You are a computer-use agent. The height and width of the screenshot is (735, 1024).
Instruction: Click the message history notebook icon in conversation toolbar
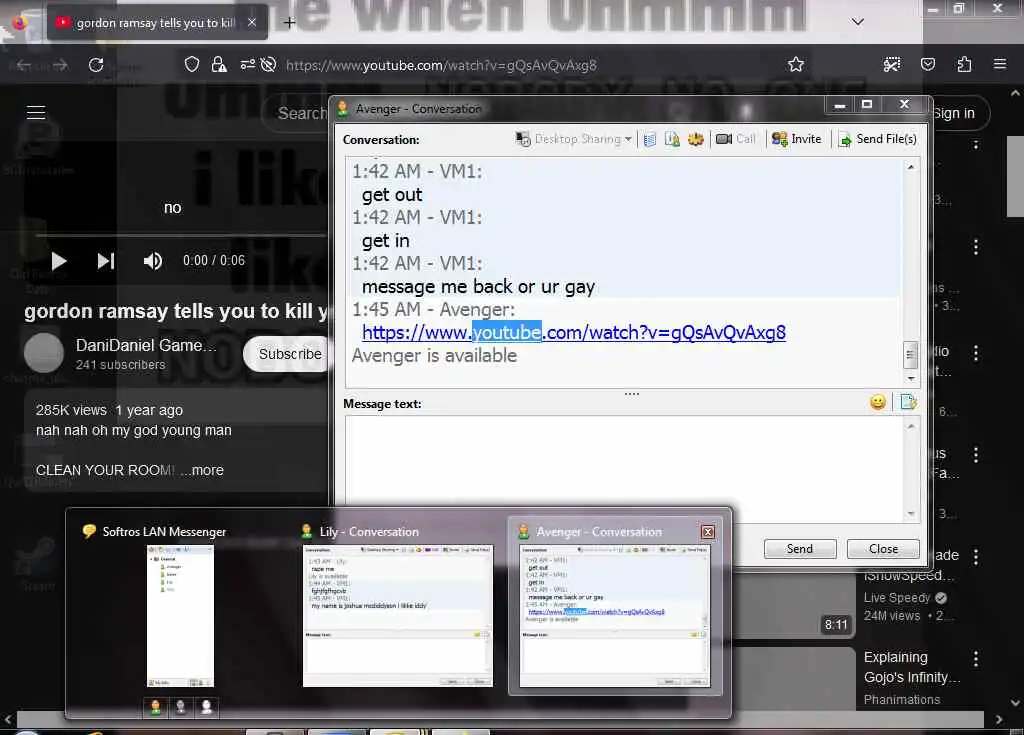(x=650, y=139)
